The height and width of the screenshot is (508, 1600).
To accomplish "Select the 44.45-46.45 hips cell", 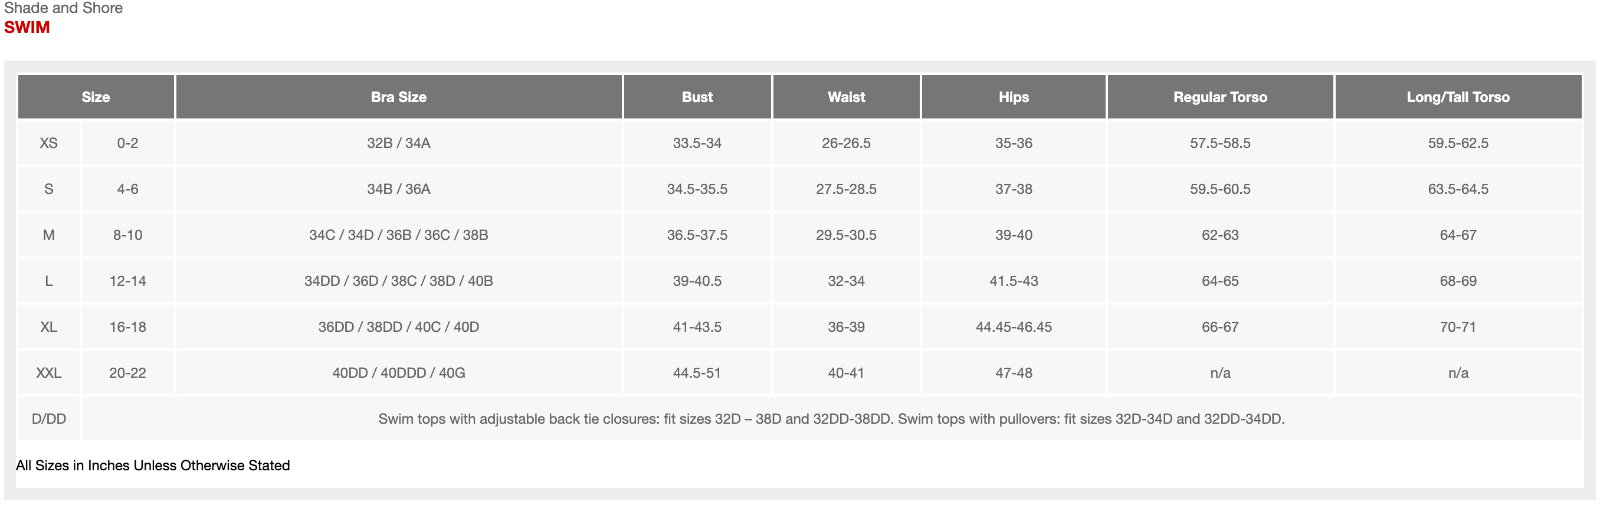I will pos(1014,327).
